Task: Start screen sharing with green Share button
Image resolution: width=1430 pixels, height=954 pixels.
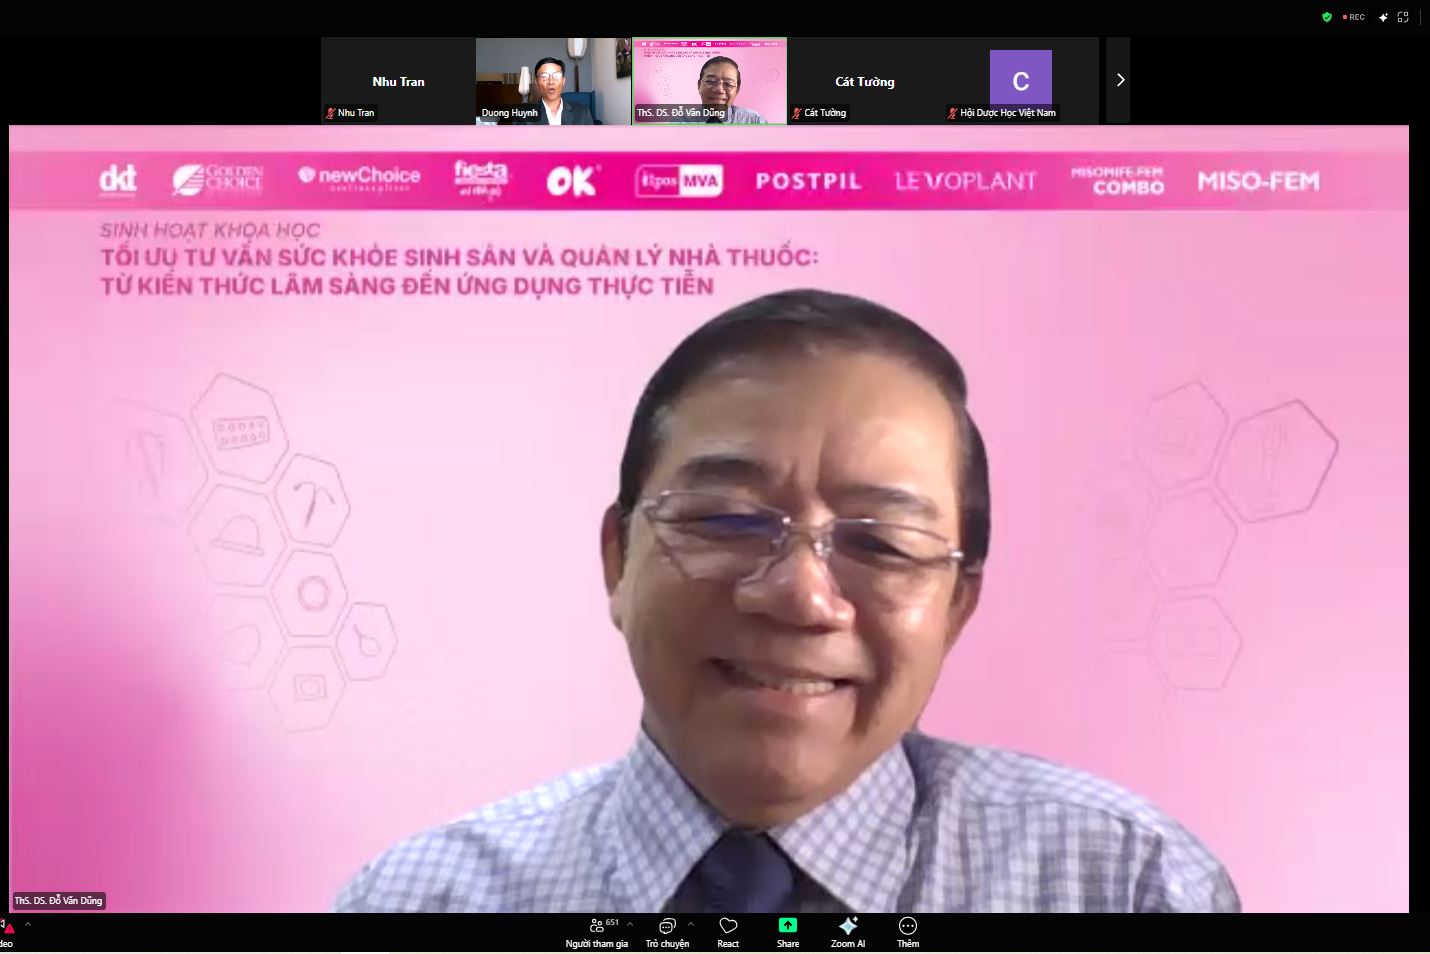Action: [x=788, y=933]
